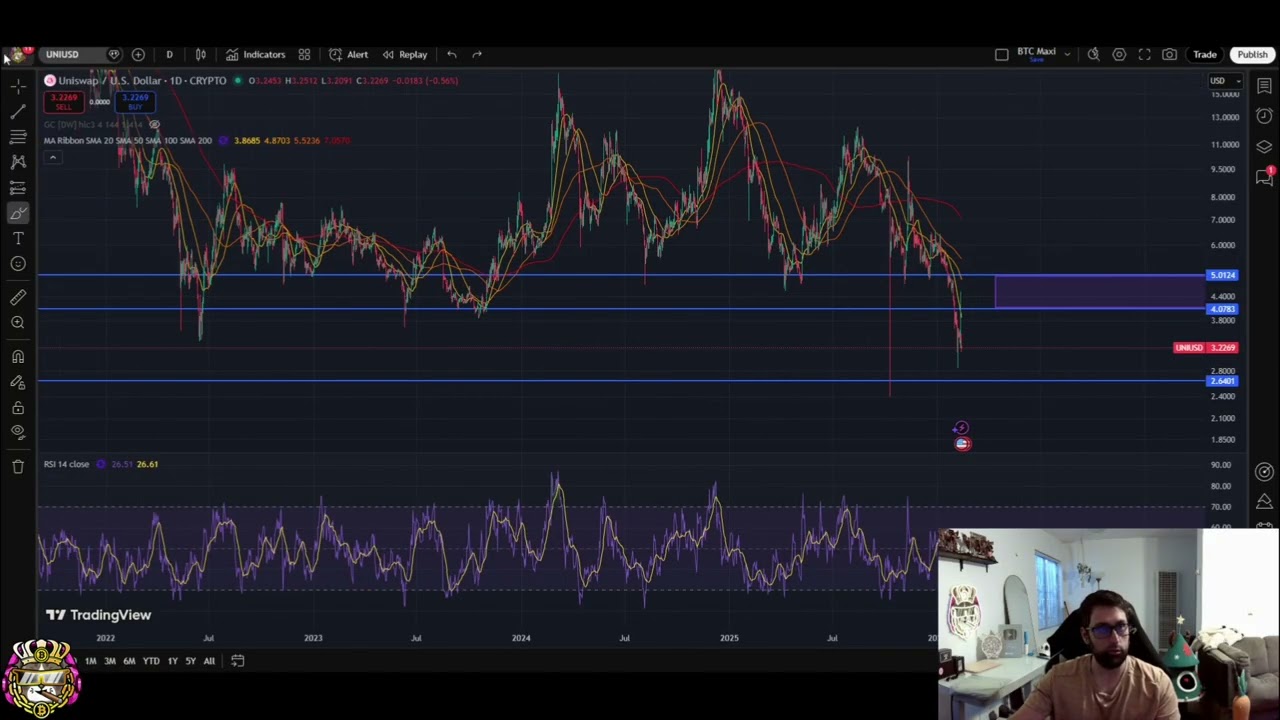Image resolution: width=1280 pixels, height=720 pixels.
Task: Toggle magnet mode for drawings
Action: click(18, 356)
